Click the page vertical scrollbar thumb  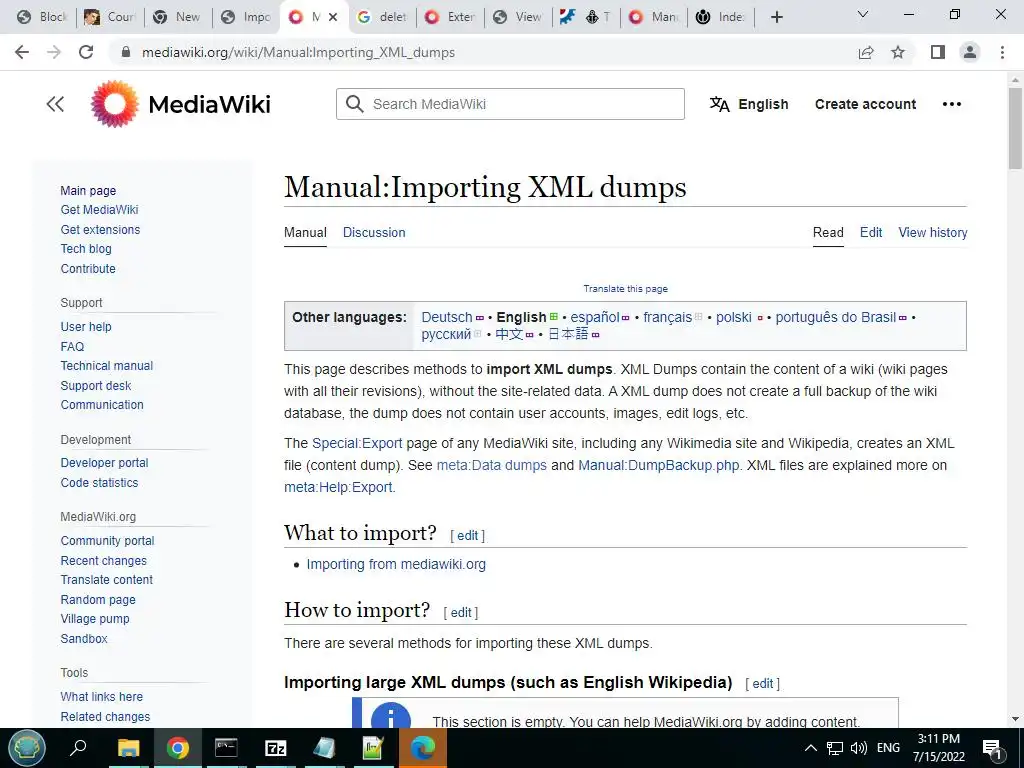tap(1015, 128)
